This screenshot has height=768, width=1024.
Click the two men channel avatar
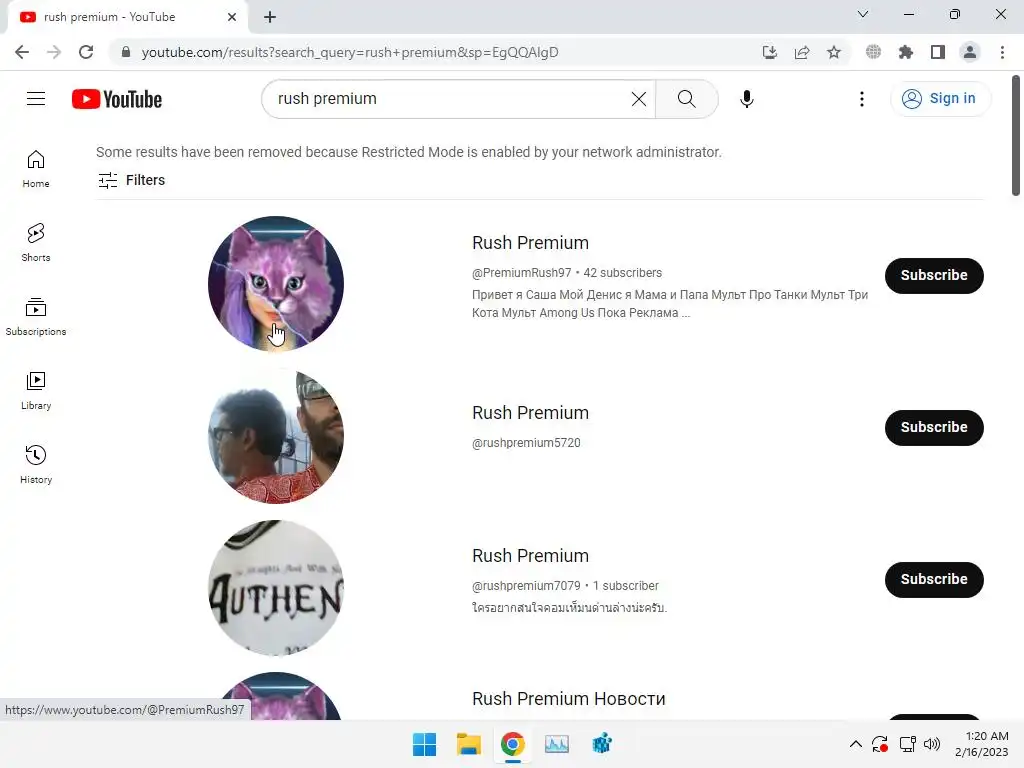click(x=276, y=436)
